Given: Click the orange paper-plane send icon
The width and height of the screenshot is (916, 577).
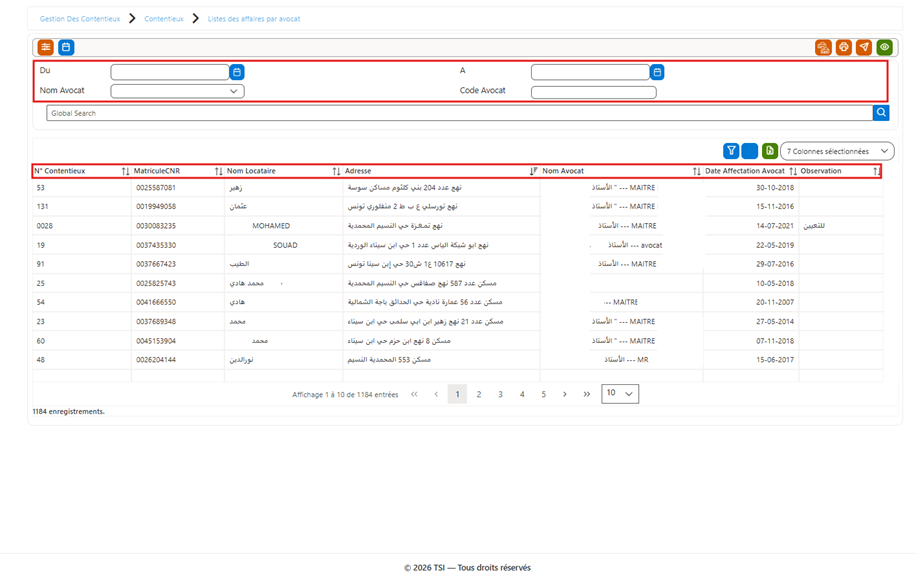Looking at the screenshot, I should pyautogui.click(x=864, y=47).
